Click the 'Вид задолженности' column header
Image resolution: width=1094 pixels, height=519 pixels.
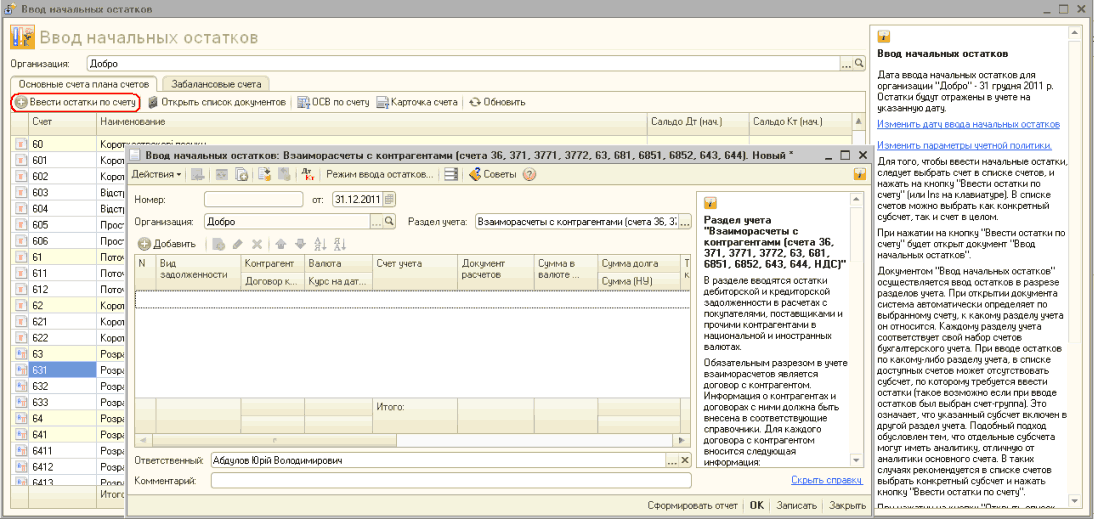[199, 272]
